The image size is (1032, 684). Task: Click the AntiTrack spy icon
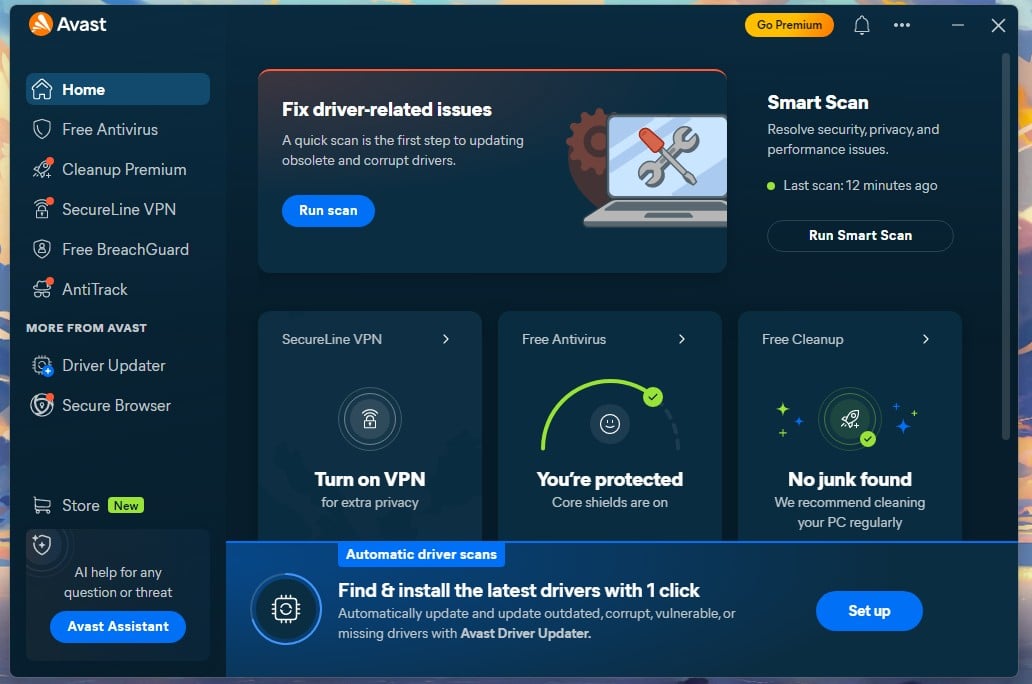pos(43,288)
